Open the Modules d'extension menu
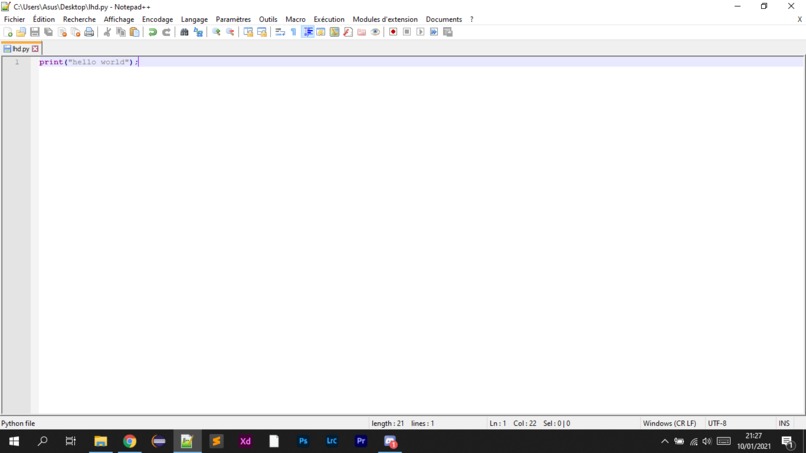Viewport: 806px width, 453px height. (x=385, y=19)
